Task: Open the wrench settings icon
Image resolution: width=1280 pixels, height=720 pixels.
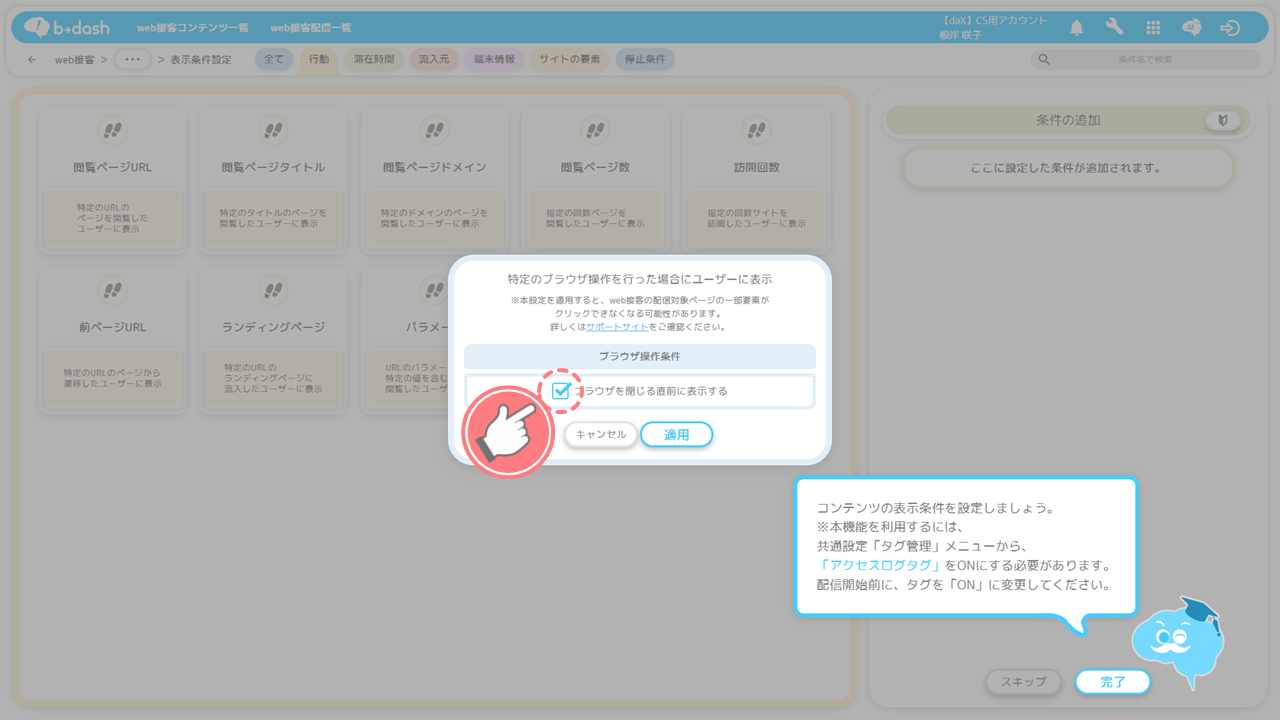Action: 1114,28
